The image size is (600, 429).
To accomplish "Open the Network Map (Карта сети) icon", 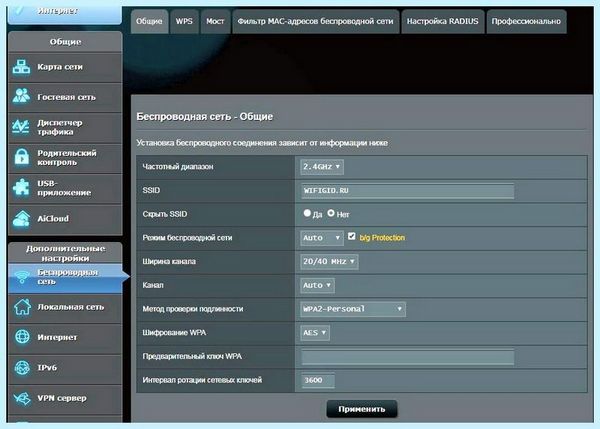I will (21, 67).
